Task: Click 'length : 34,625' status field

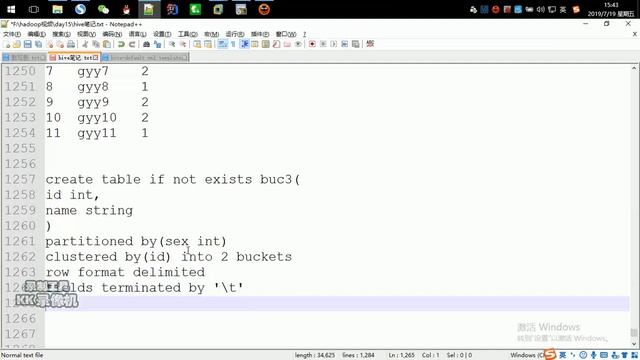Action: click(315, 355)
